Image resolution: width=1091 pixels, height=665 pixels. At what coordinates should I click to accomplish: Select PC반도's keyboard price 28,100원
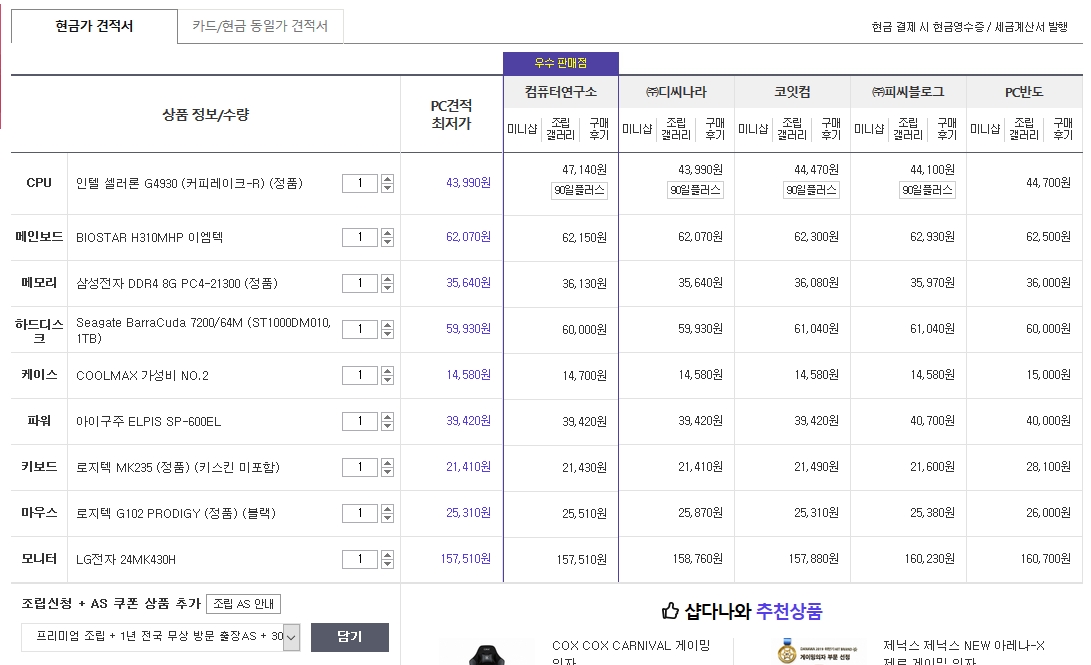pyautogui.click(x=1048, y=467)
